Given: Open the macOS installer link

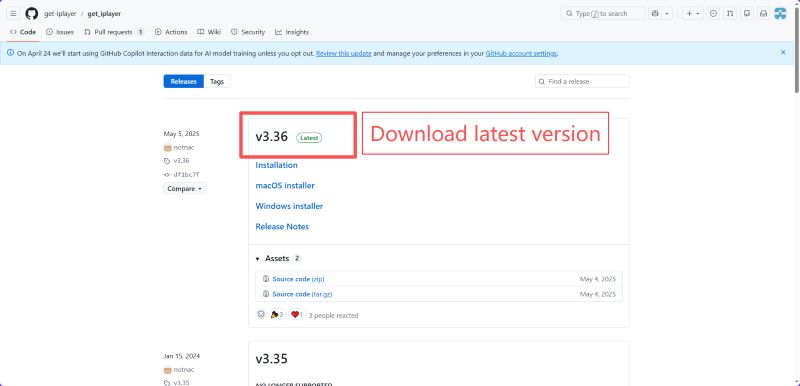Looking at the screenshot, I should pyautogui.click(x=285, y=186).
